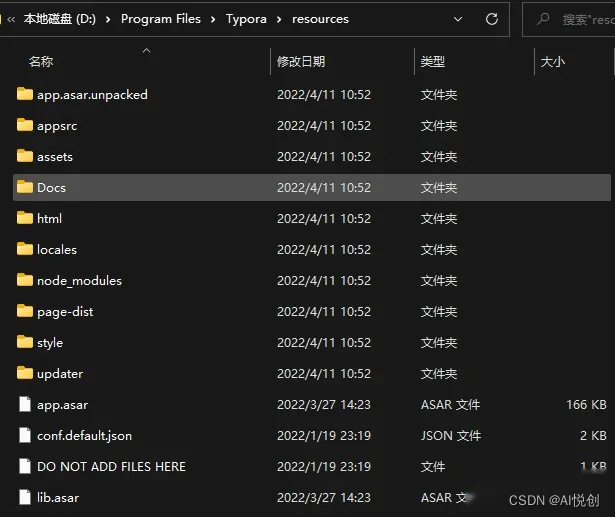Click the search magnifier icon
This screenshot has height=517, width=615.
(543, 18)
